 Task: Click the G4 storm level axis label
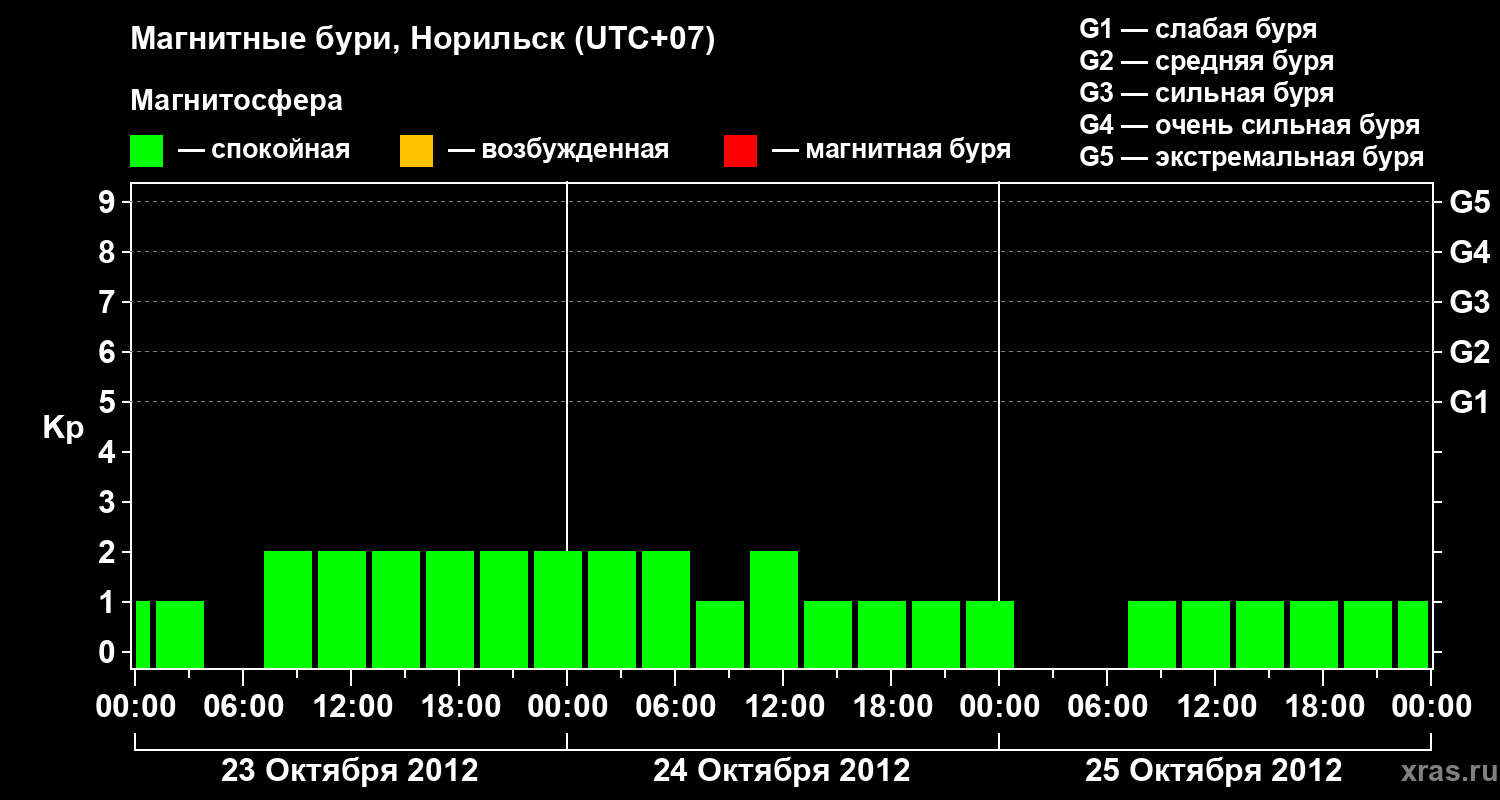[1470, 252]
